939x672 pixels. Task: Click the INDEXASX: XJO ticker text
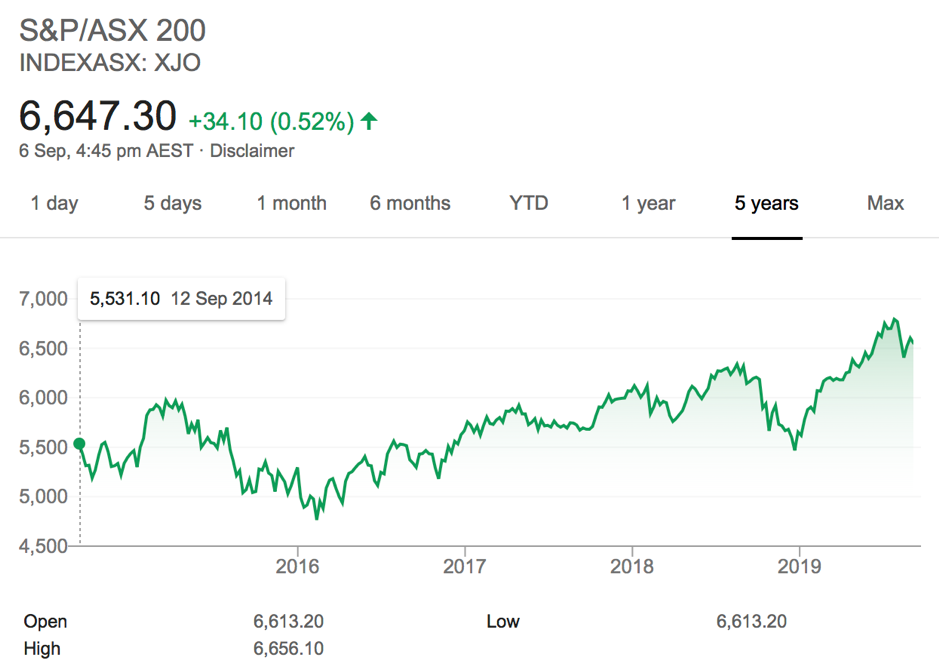click(x=110, y=62)
